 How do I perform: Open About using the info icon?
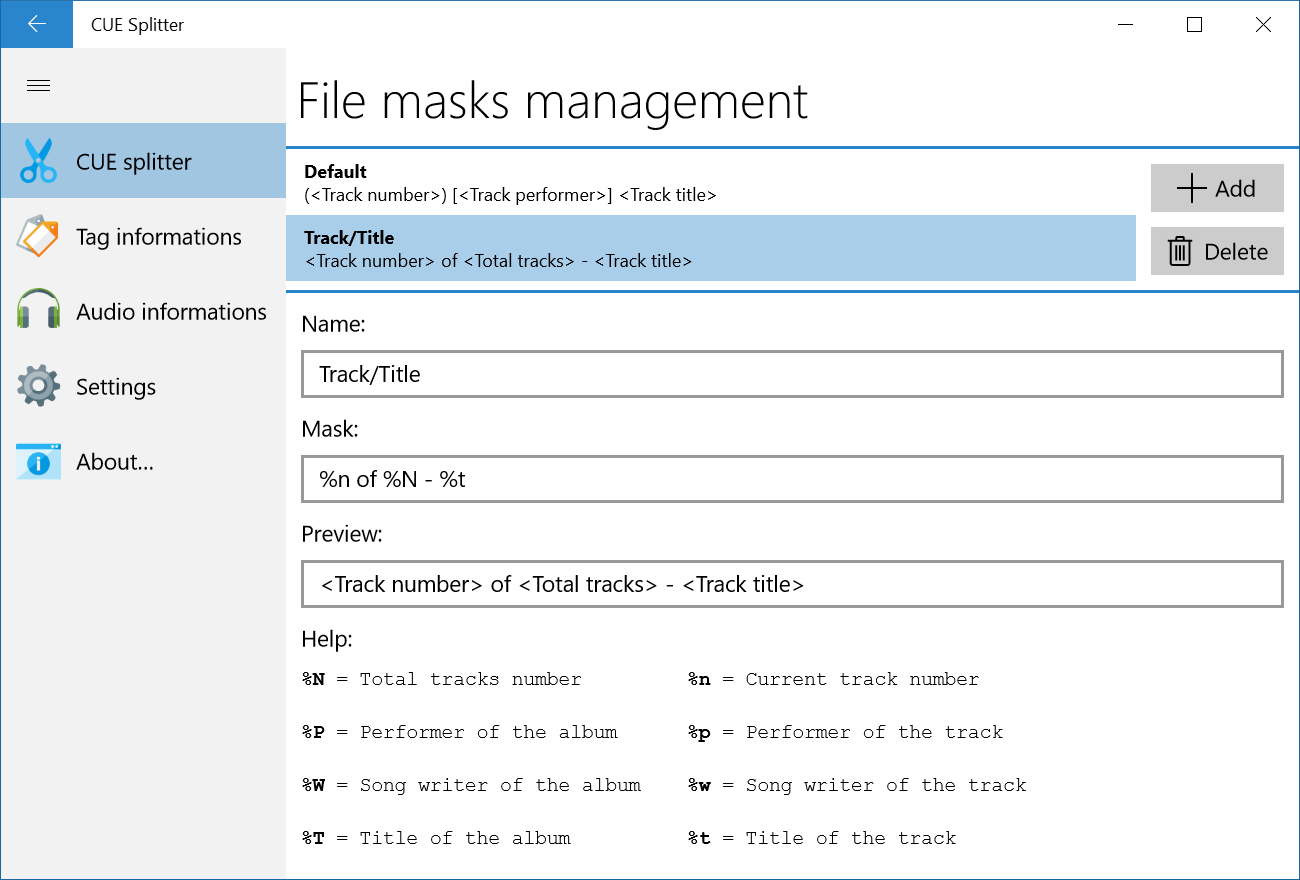tap(38, 461)
